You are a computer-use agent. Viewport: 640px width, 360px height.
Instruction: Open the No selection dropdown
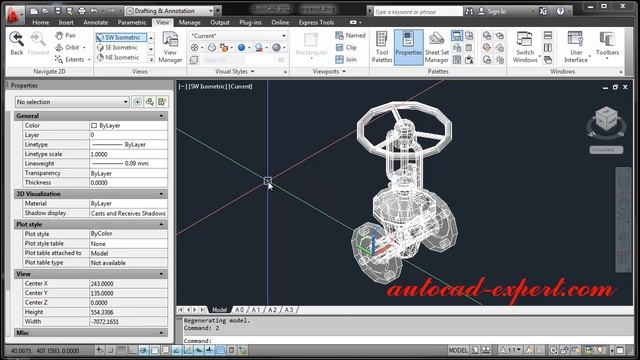coord(72,102)
